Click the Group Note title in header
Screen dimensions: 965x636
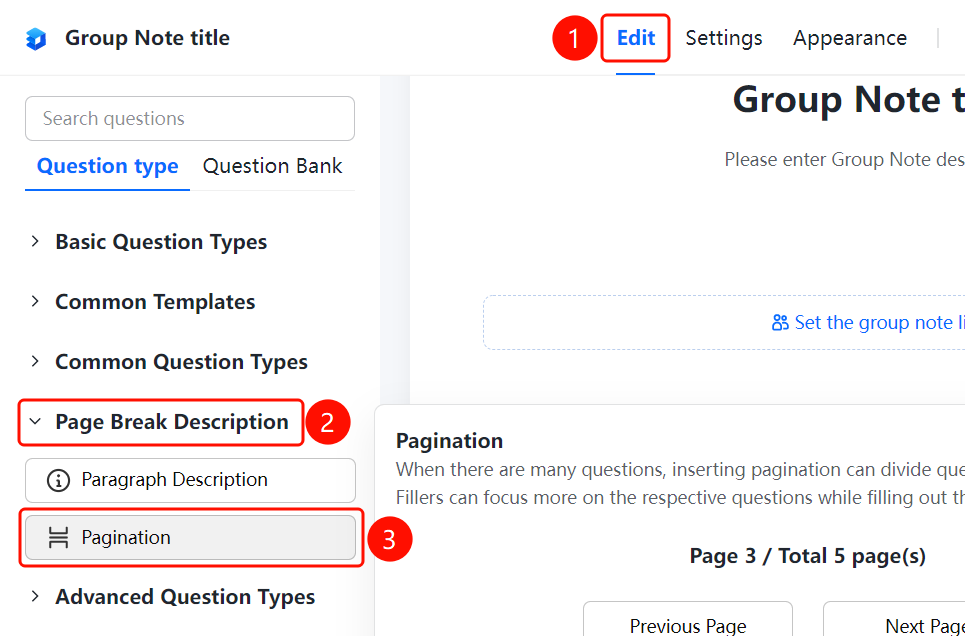(x=148, y=38)
